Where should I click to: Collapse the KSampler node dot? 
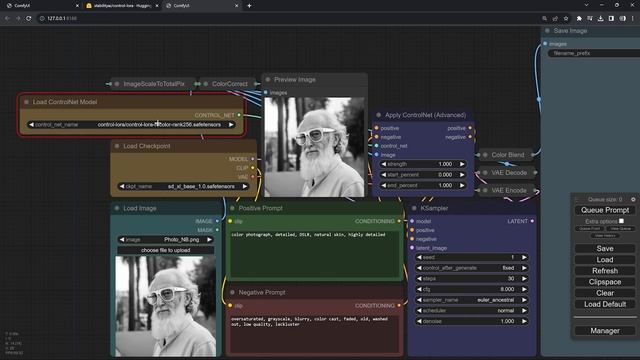(414, 208)
